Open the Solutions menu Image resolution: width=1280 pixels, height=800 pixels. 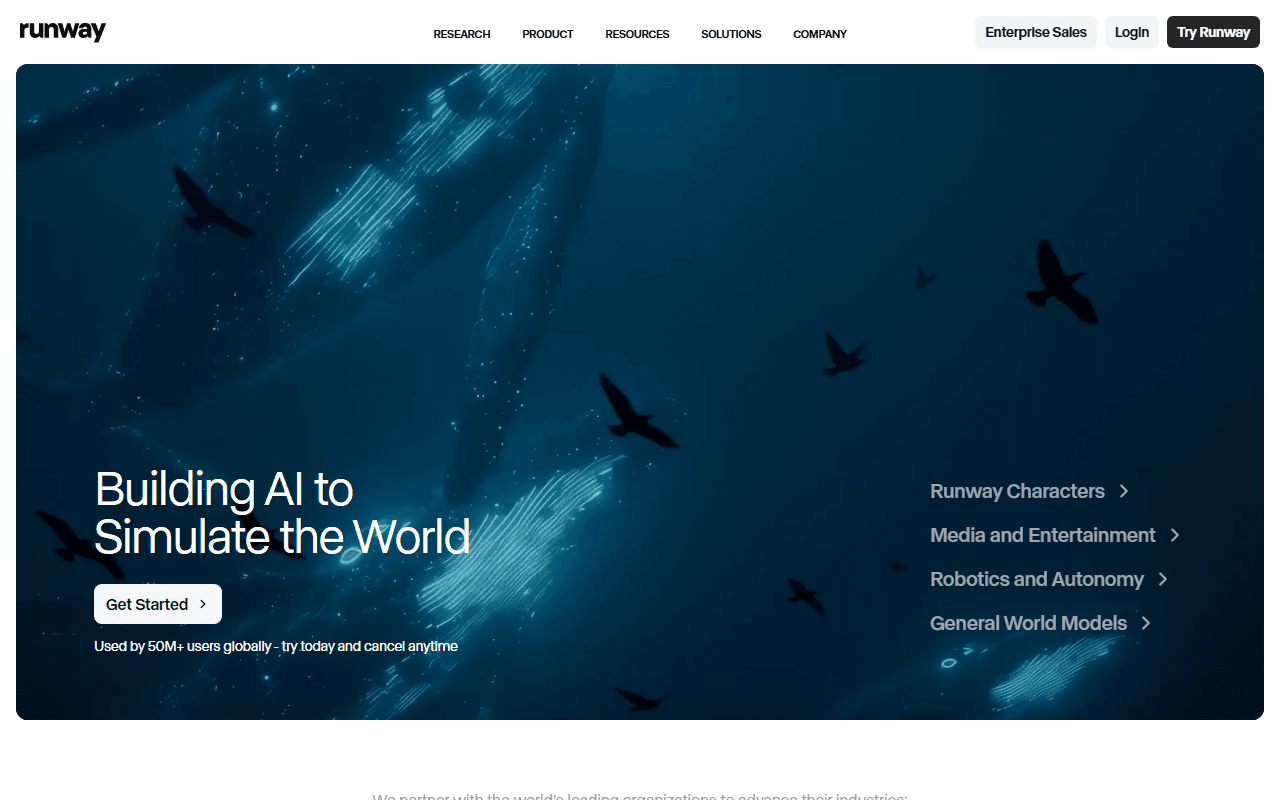[x=731, y=34]
